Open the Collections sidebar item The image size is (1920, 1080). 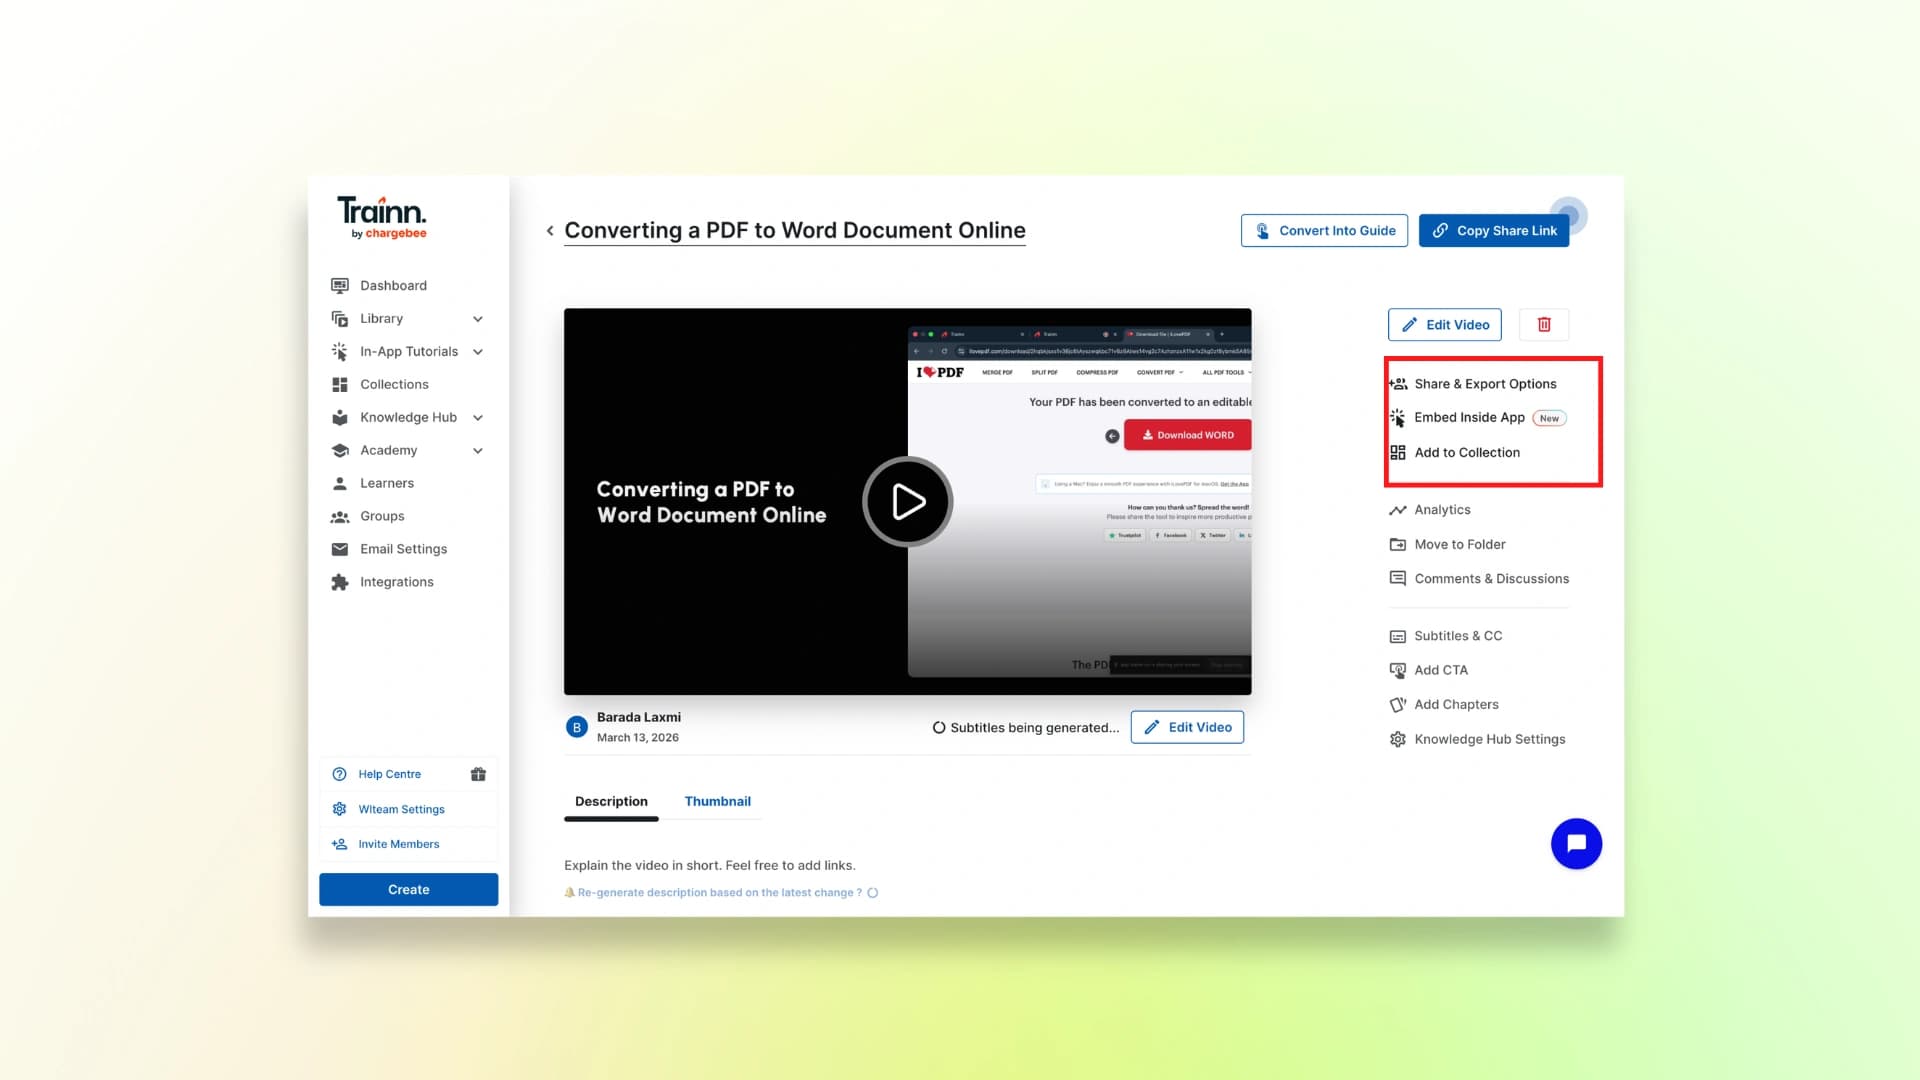394,384
